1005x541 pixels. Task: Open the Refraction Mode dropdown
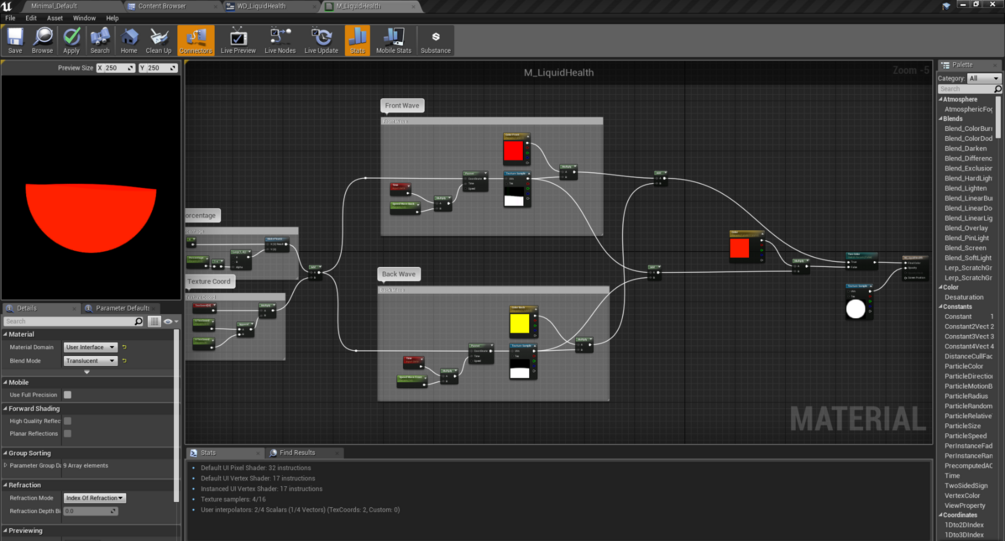point(94,498)
